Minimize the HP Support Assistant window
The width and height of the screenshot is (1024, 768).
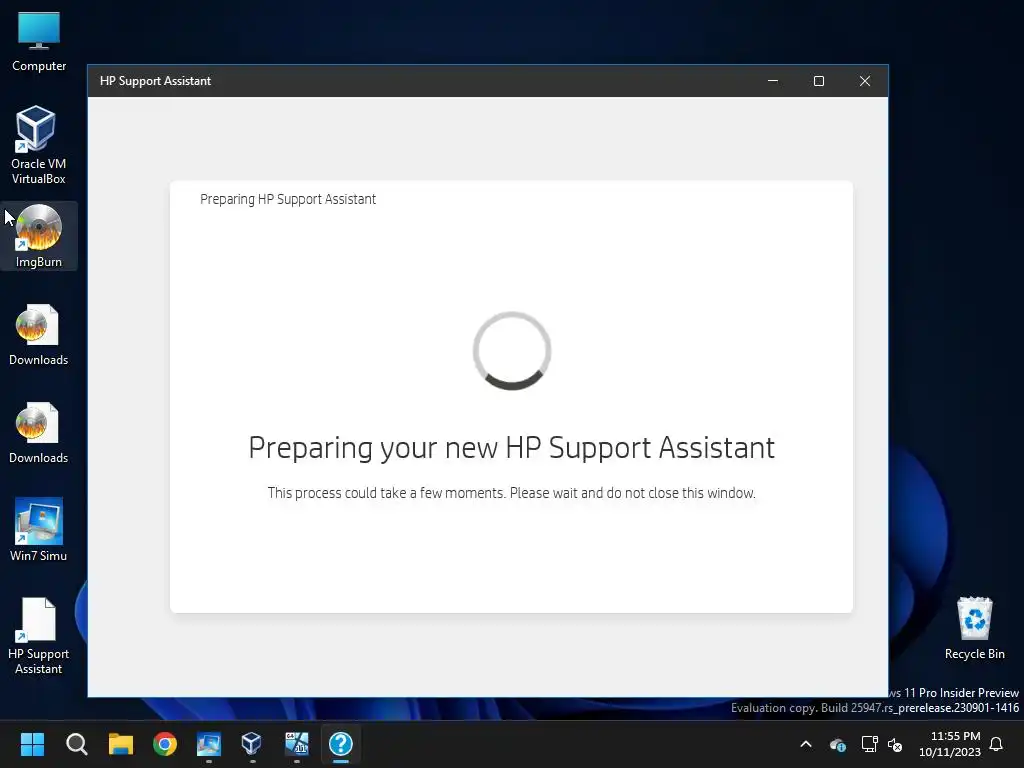[773, 81]
